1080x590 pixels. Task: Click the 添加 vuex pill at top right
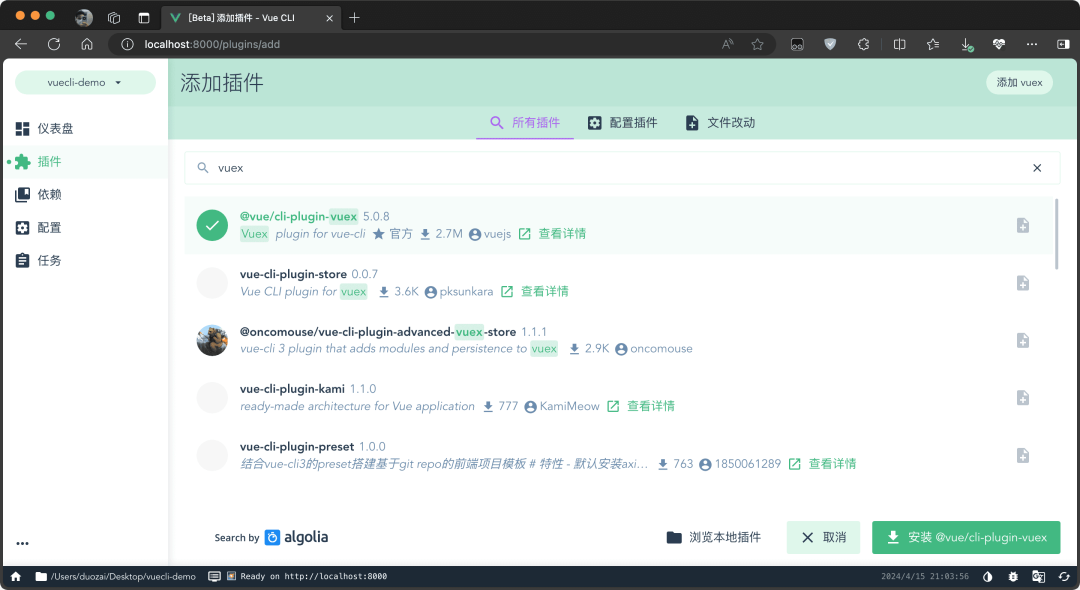point(1019,83)
